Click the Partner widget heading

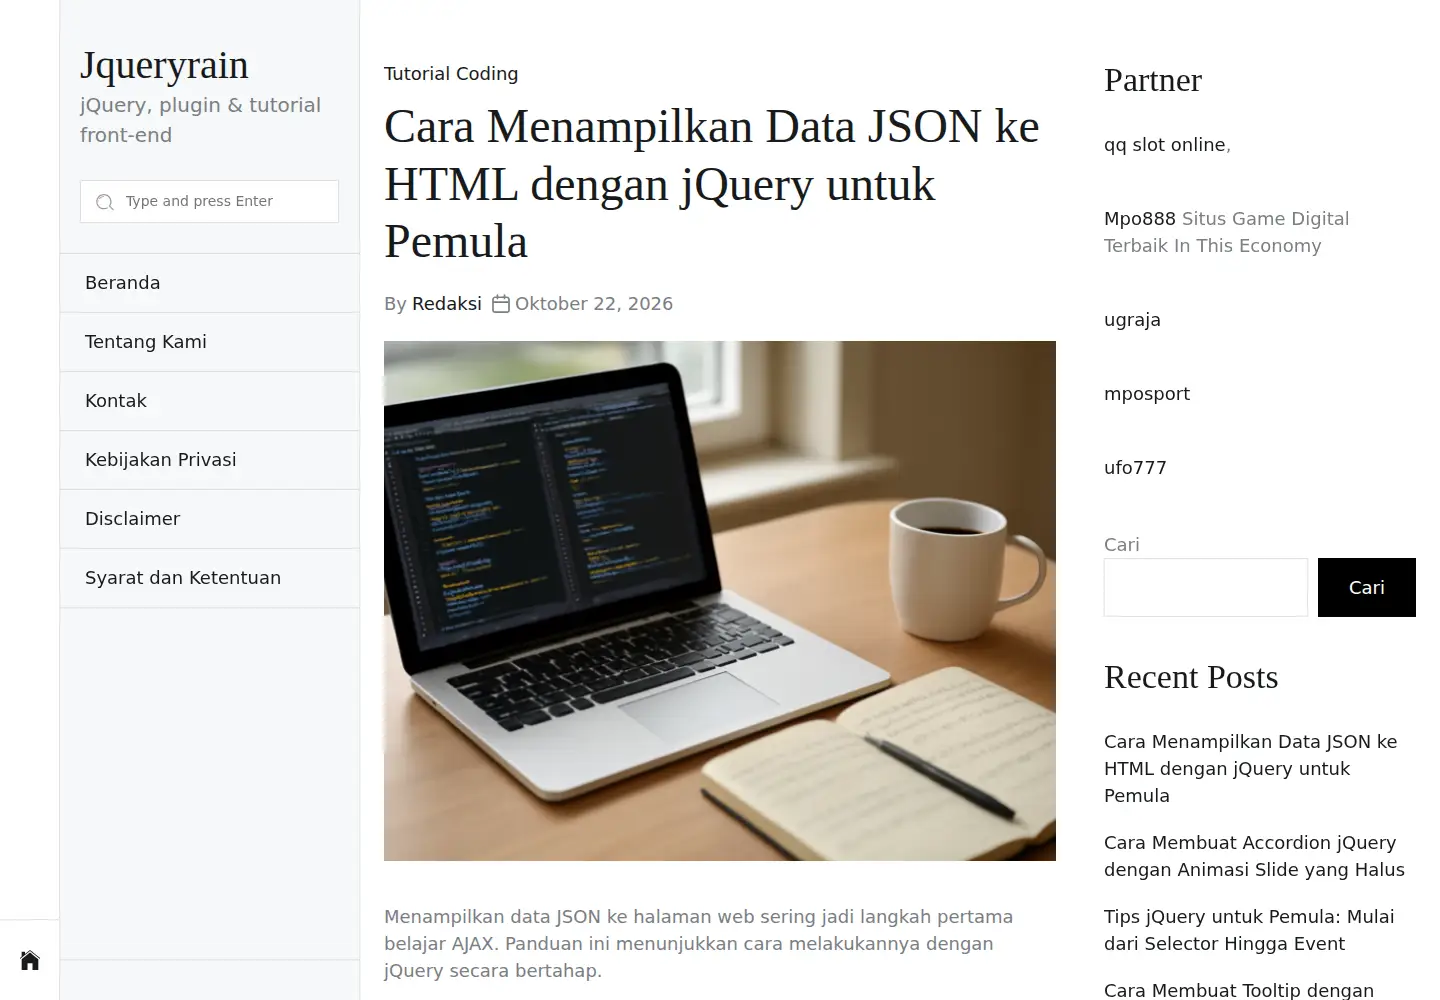pos(1153,80)
